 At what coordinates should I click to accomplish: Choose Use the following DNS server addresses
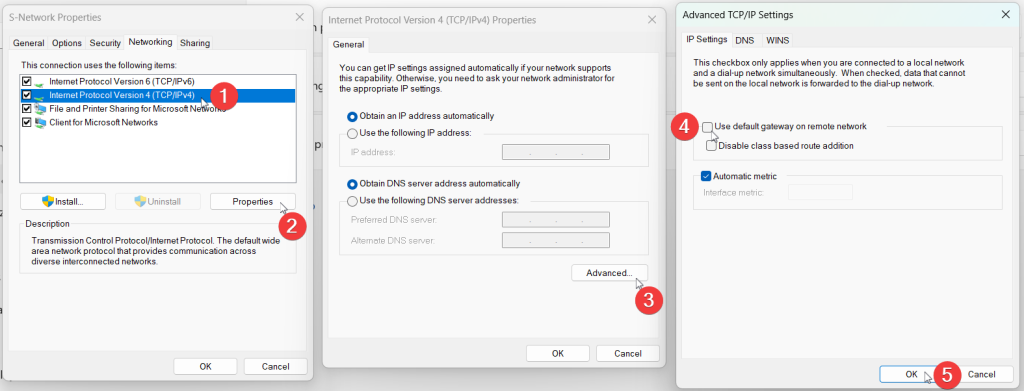coord(353,201)
